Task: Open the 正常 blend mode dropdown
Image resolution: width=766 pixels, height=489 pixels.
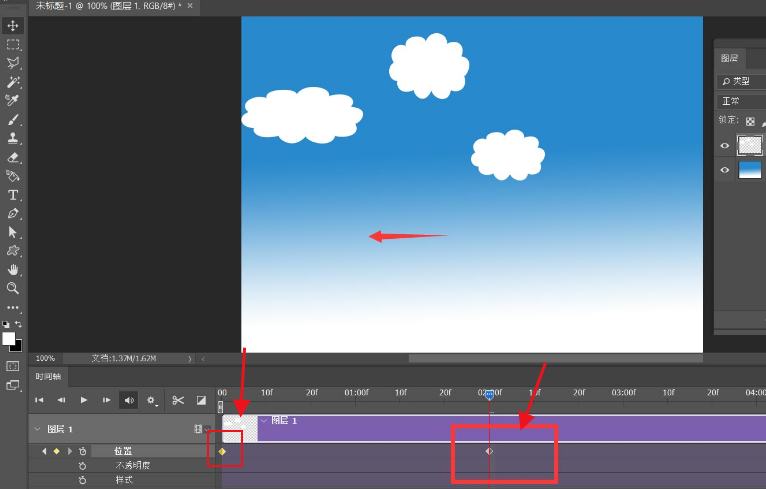Action: tap(740, 101)
